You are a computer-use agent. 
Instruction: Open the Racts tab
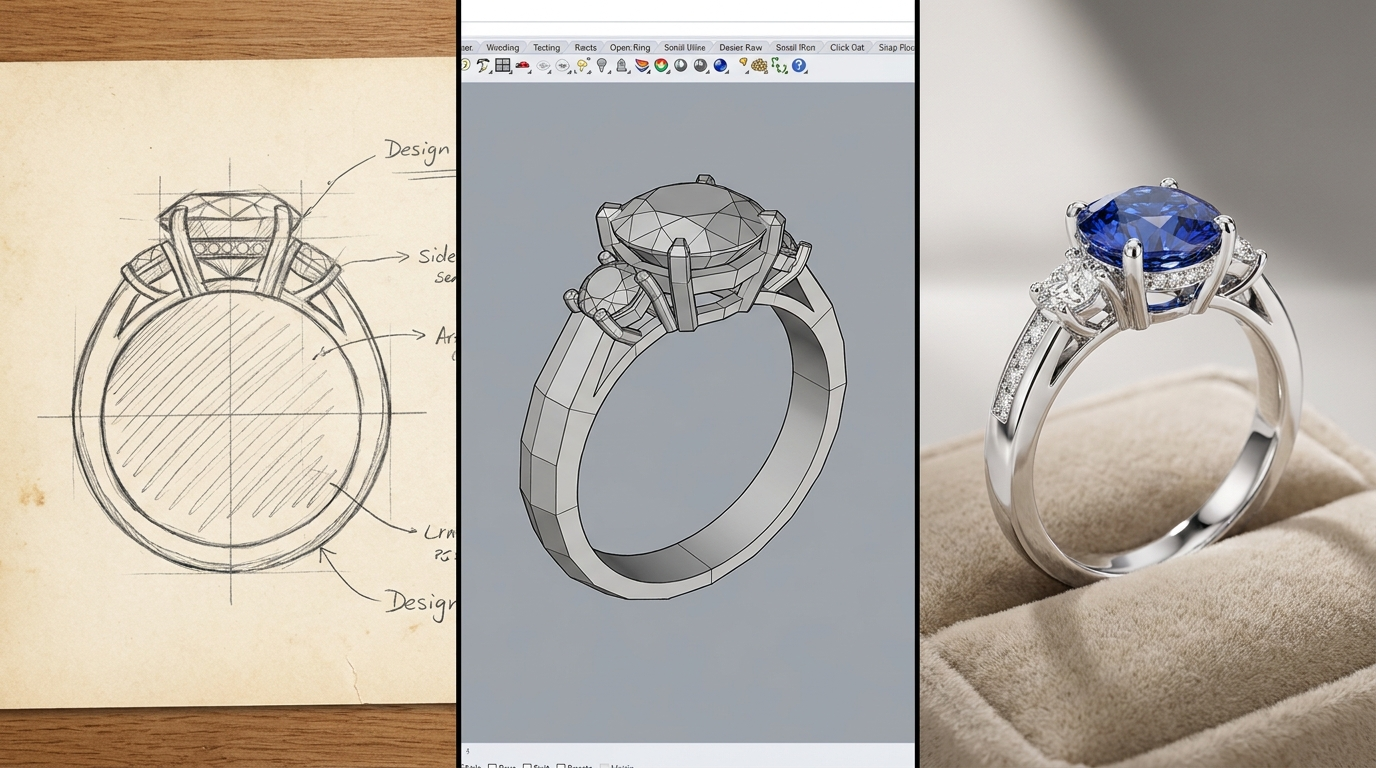click(586, 47)
